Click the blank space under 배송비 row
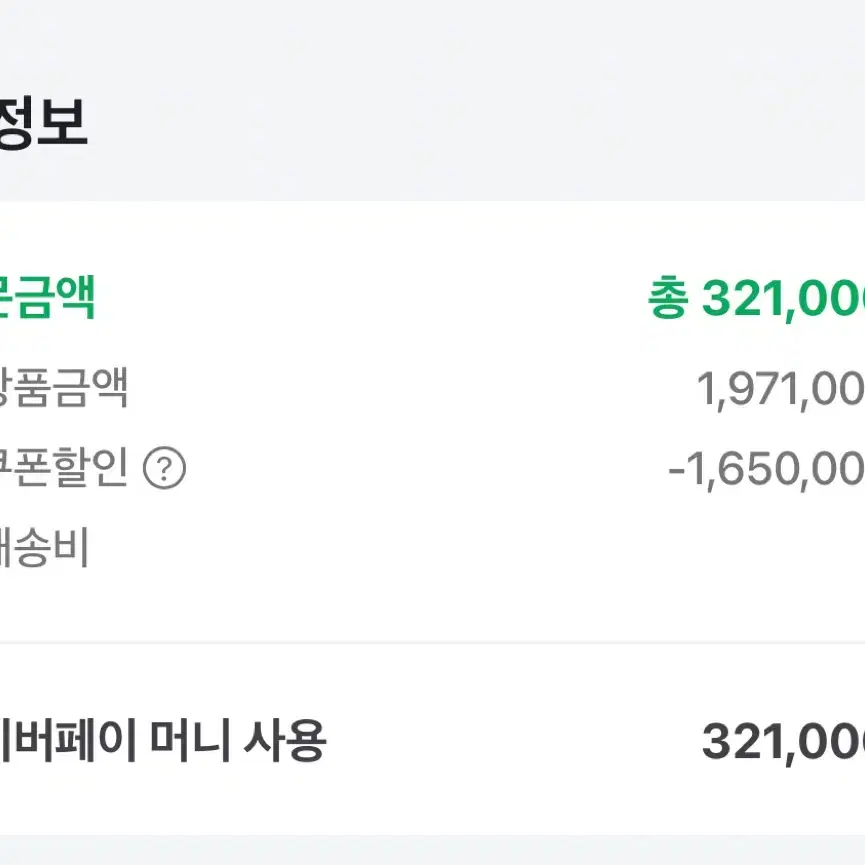The height and width of the screenshot is (865, 865). (x=432, y=606)
